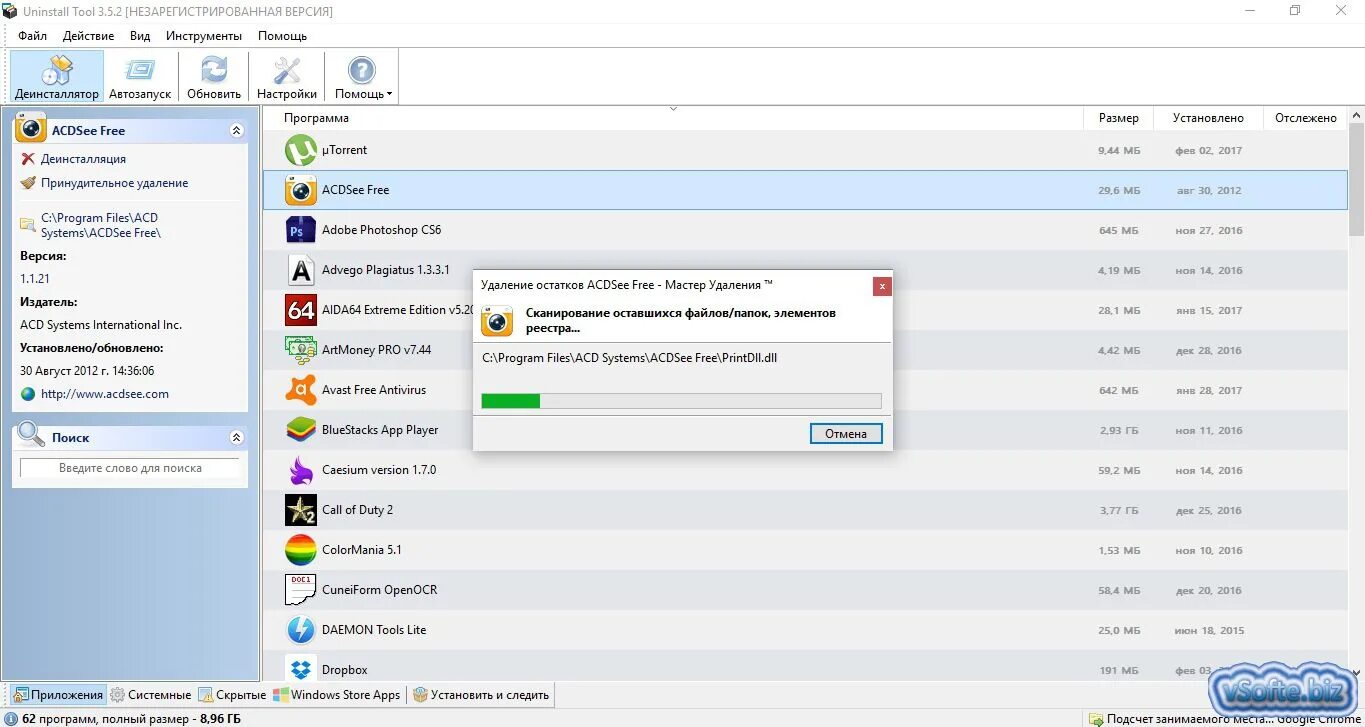
Task: Click the green scan progress bar
Action: 681,401
